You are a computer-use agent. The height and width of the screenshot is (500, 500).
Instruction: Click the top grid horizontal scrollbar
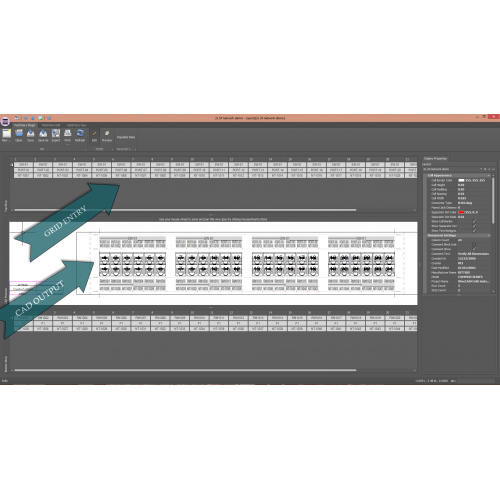point(185,210)
